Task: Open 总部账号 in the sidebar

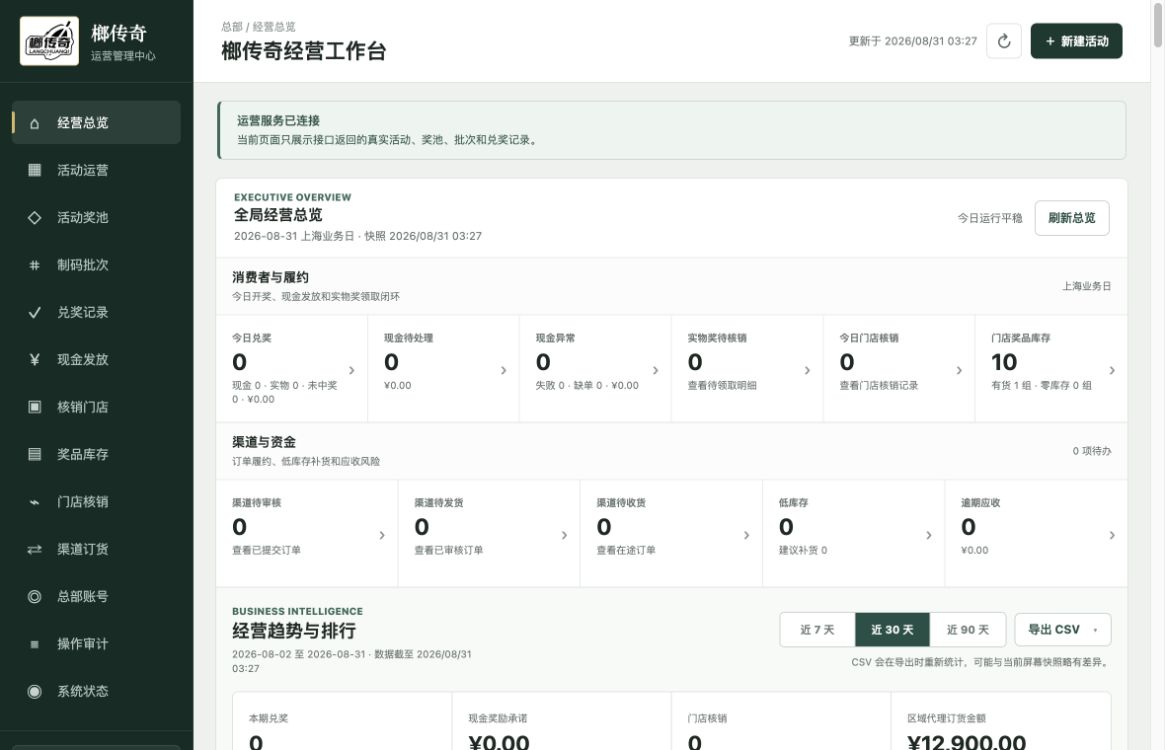Action: click(x=96, y=596)
